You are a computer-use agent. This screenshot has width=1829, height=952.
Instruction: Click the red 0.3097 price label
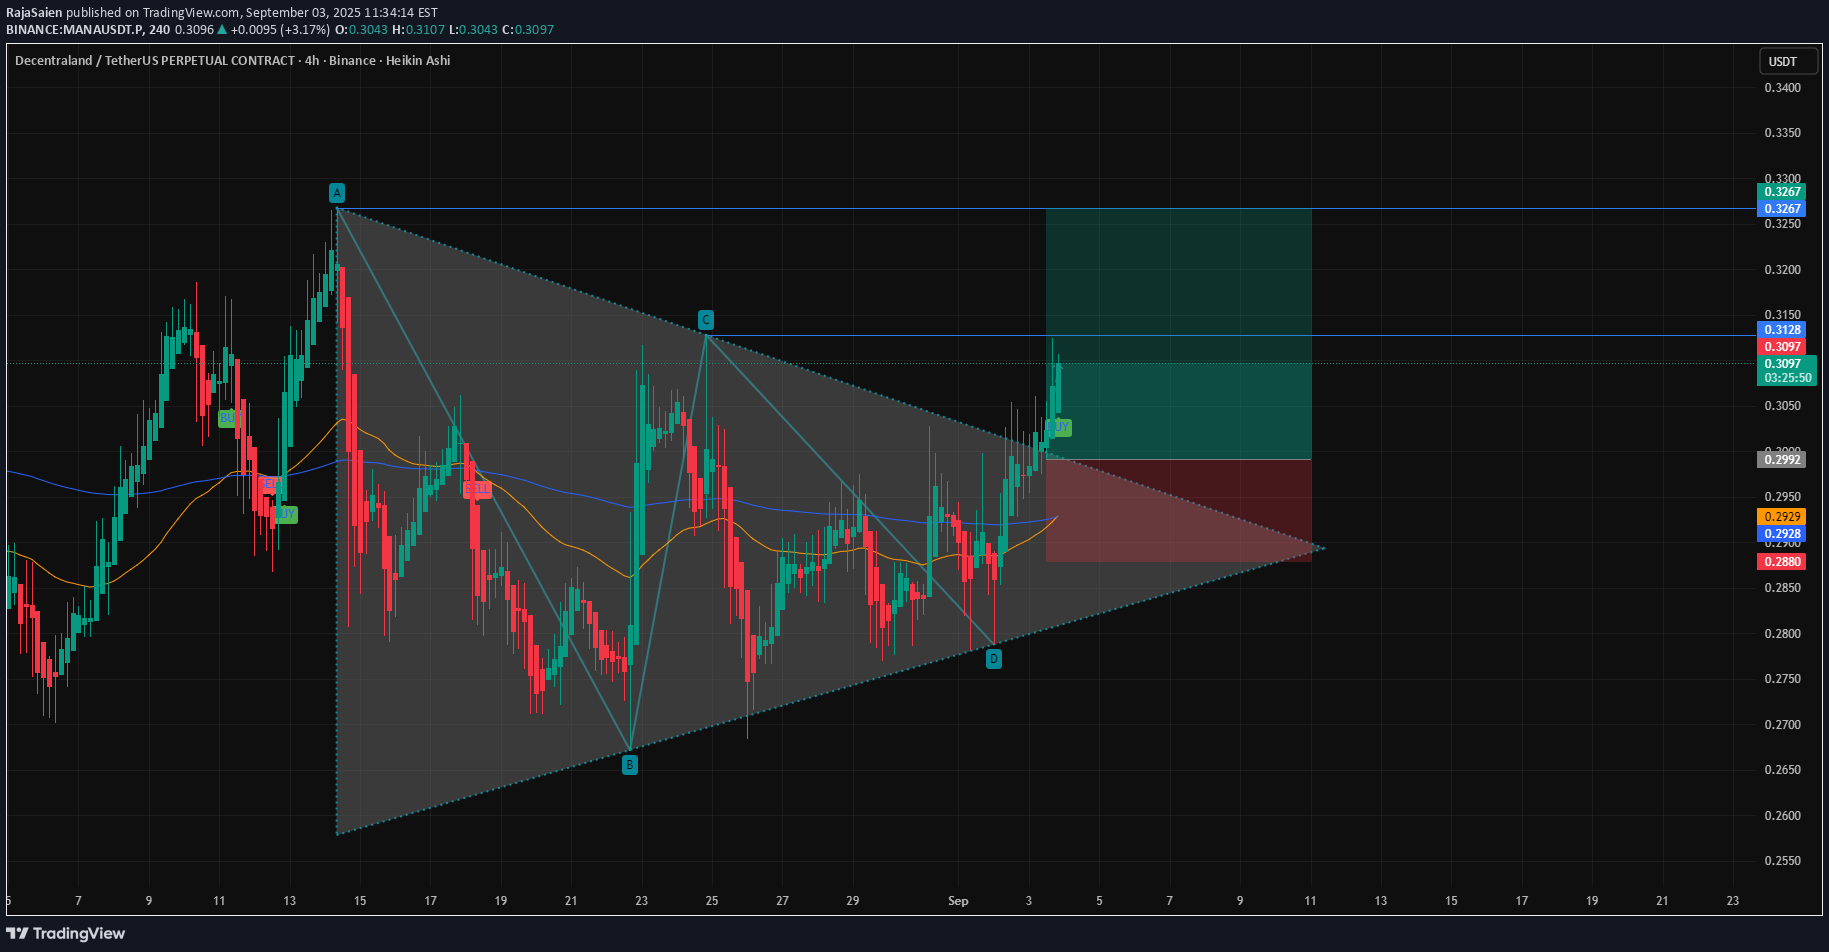1781,347
